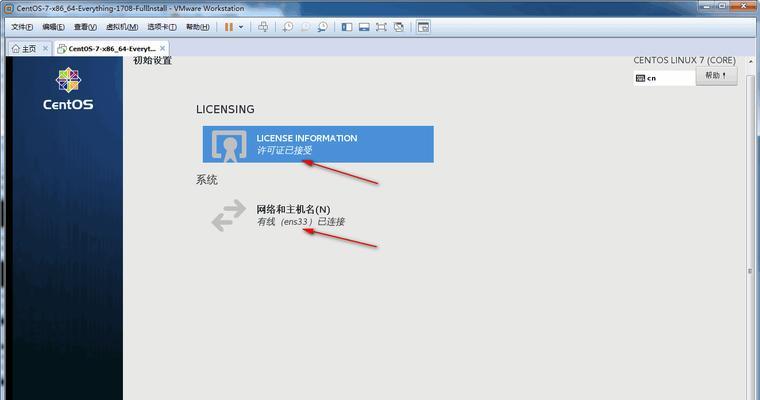
Task: Click the console view icon at toolbar end
Action: click(x=423, y=27)
